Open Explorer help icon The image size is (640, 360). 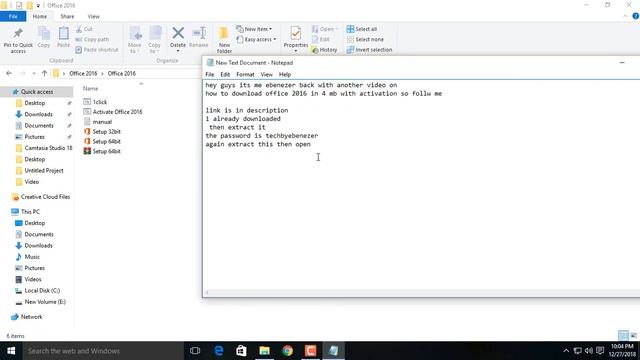tap(636, 16)
